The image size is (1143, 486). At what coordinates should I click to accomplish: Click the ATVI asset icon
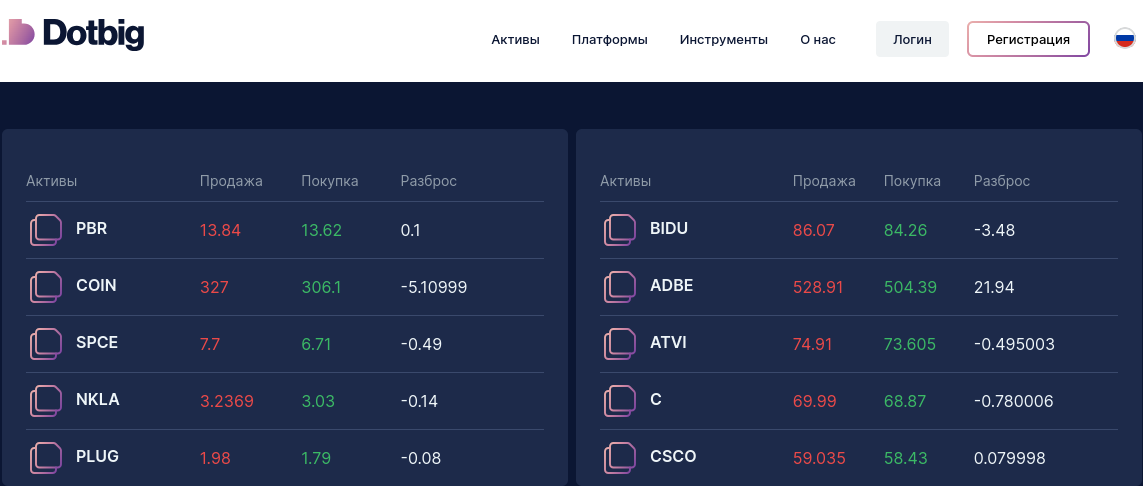click(x=619, y=344)
